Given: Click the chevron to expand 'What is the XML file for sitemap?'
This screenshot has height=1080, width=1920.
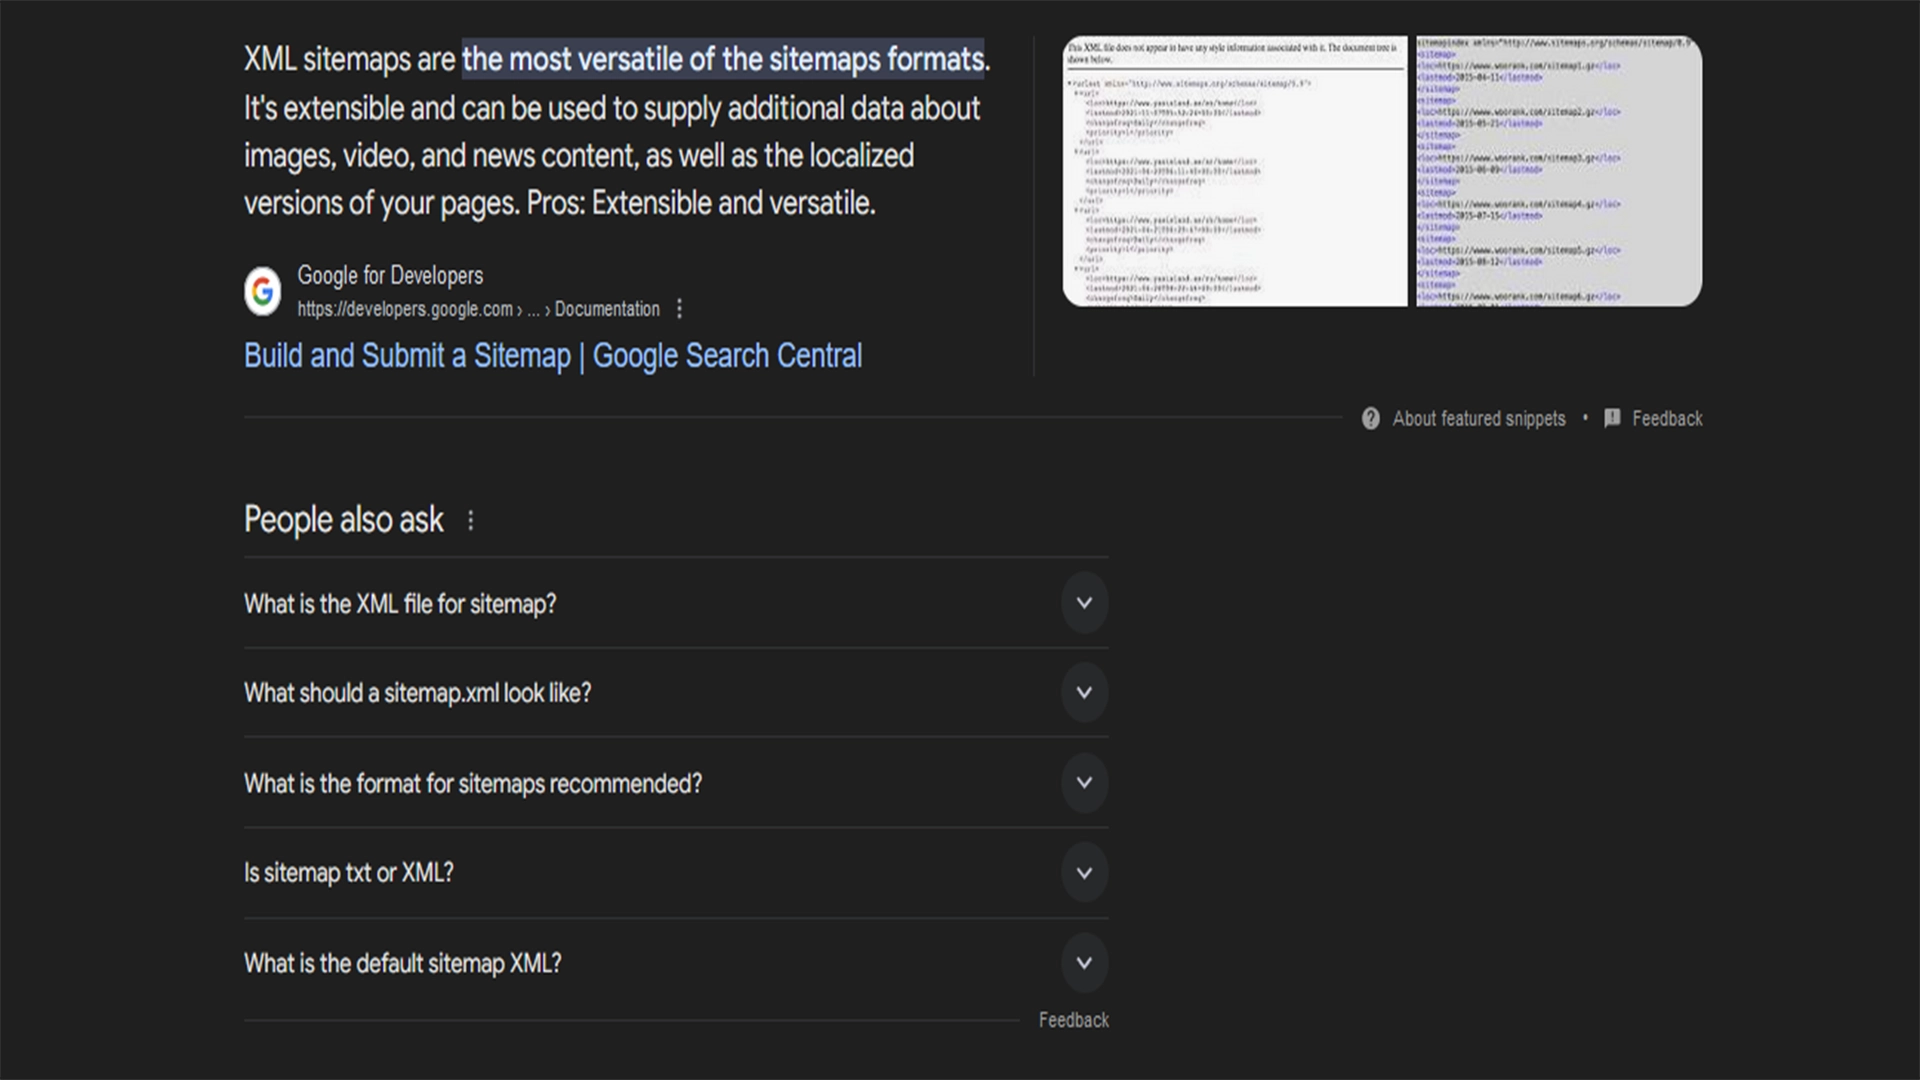Looking at the screenshot, I should click(x=1085, y=604).
